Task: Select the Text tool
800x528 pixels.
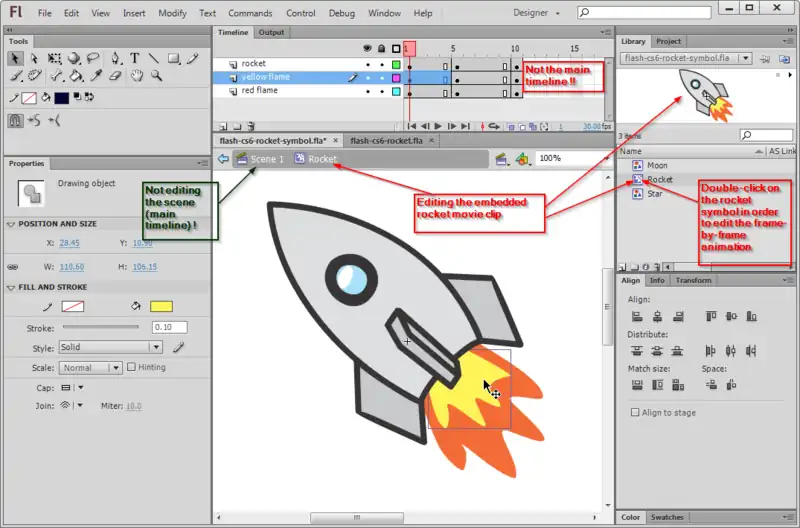Action: click(x=135, y=58)
